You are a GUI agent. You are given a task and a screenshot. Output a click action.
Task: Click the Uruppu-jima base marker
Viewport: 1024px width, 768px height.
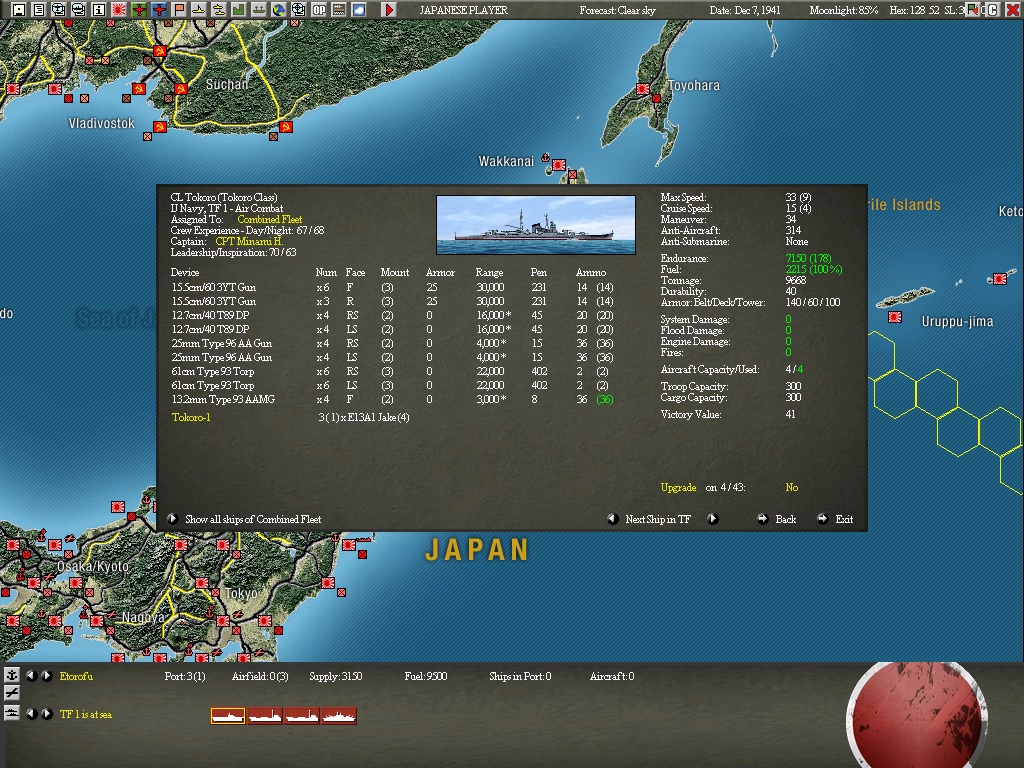895,317
